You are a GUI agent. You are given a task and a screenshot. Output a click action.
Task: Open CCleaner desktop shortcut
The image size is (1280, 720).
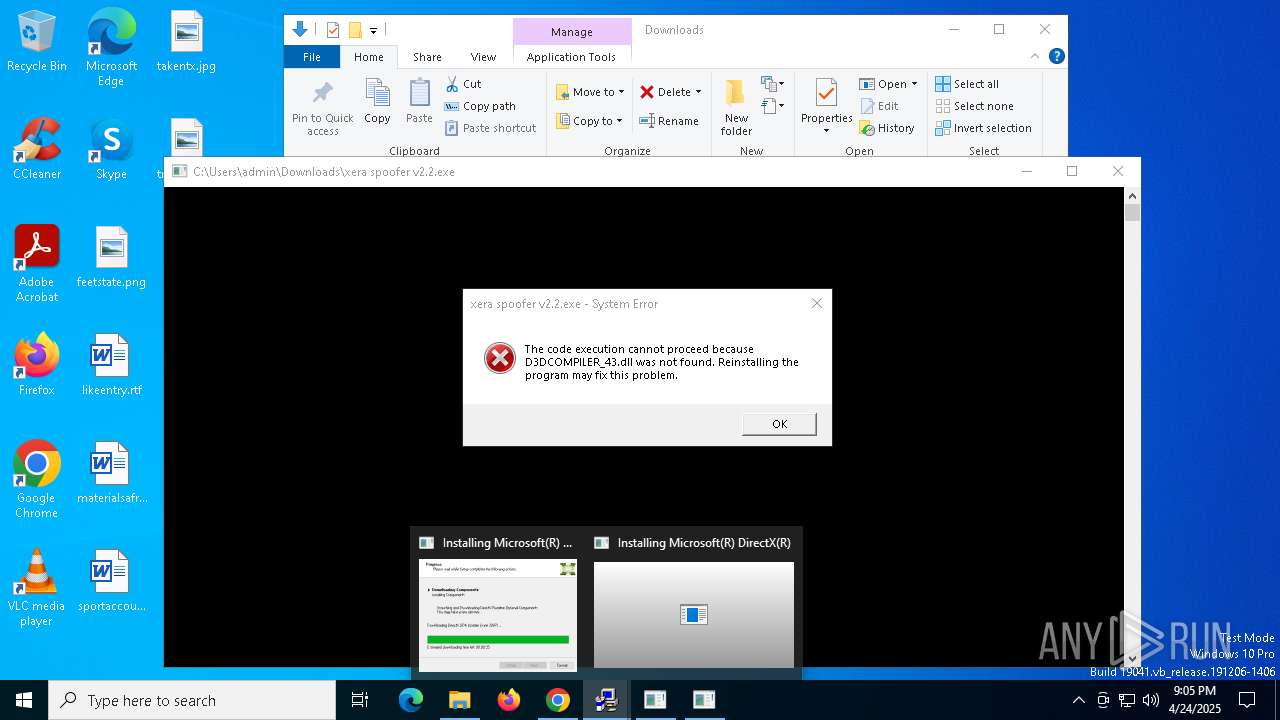pos(37,150)
